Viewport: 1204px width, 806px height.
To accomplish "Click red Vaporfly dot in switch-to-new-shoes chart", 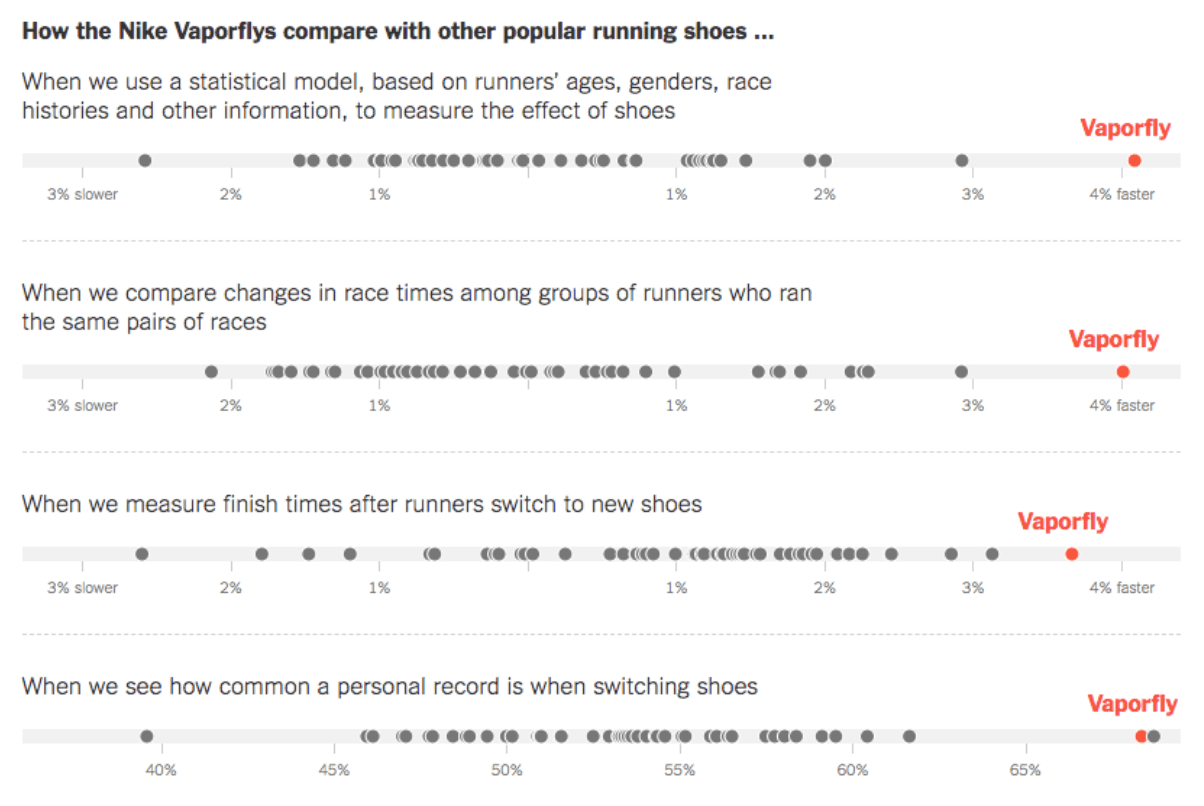I will (x=1072, y=554).
